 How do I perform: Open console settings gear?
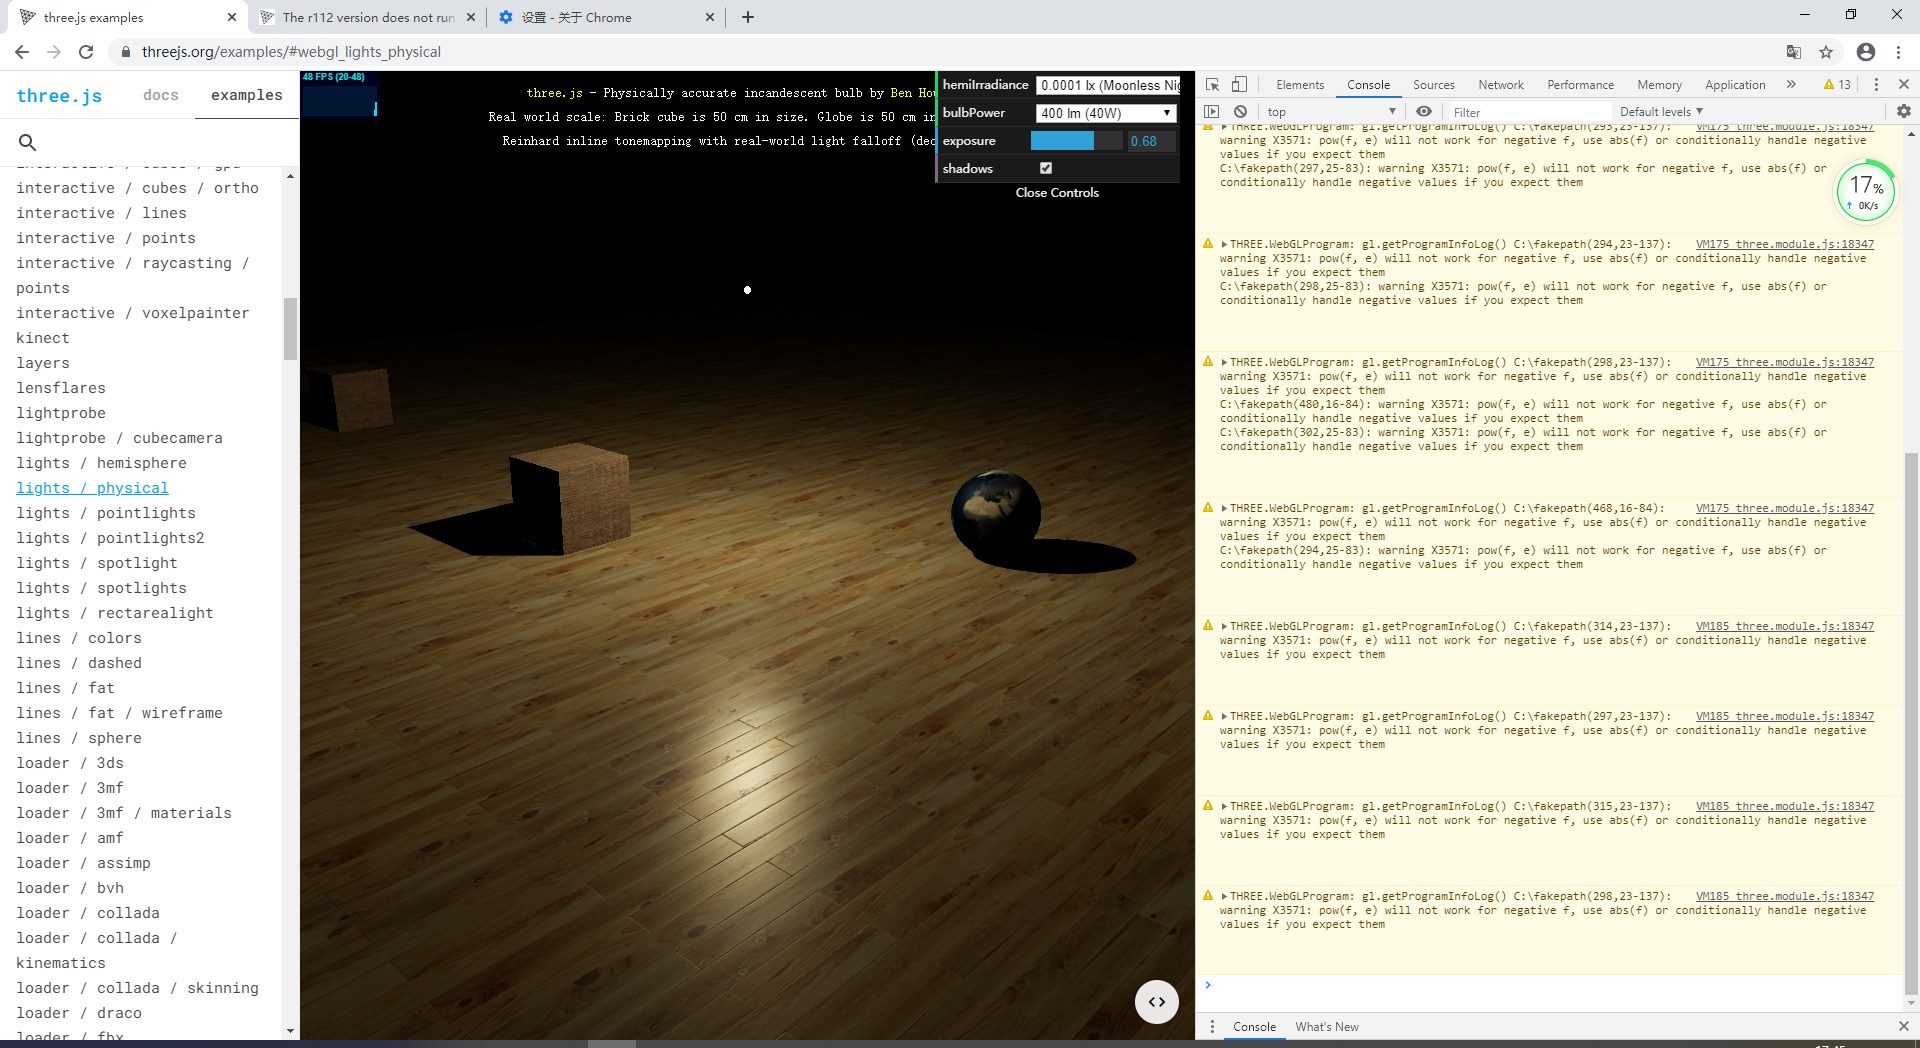1903,112
